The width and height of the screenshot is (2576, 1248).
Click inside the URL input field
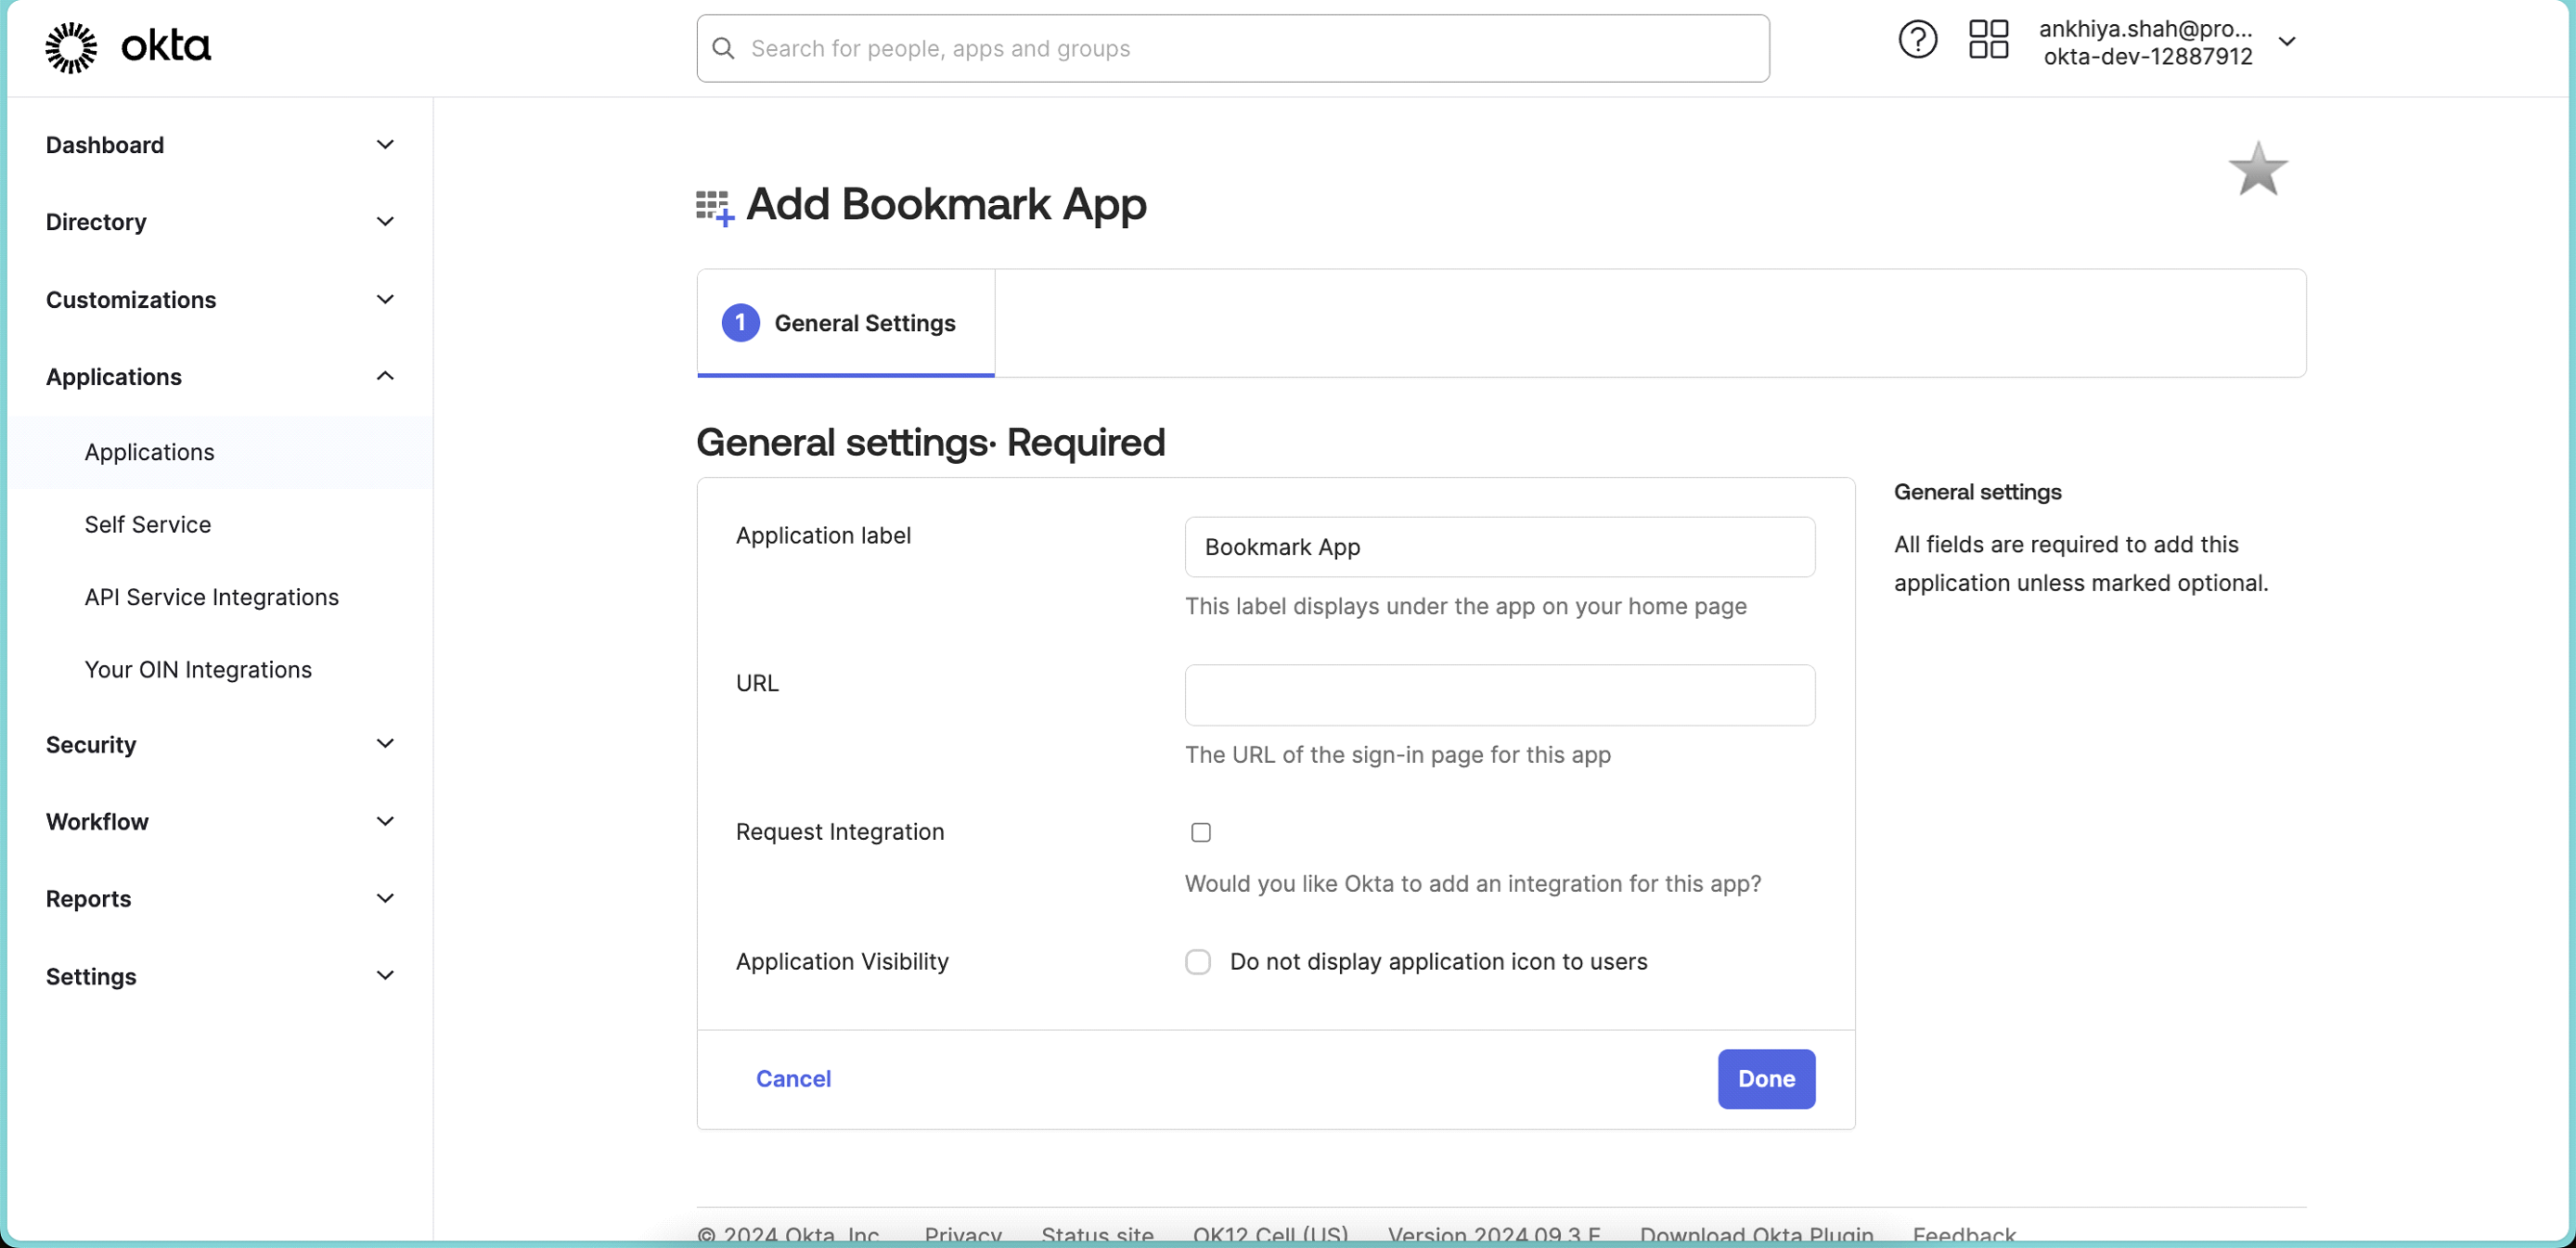(1499, 694)
